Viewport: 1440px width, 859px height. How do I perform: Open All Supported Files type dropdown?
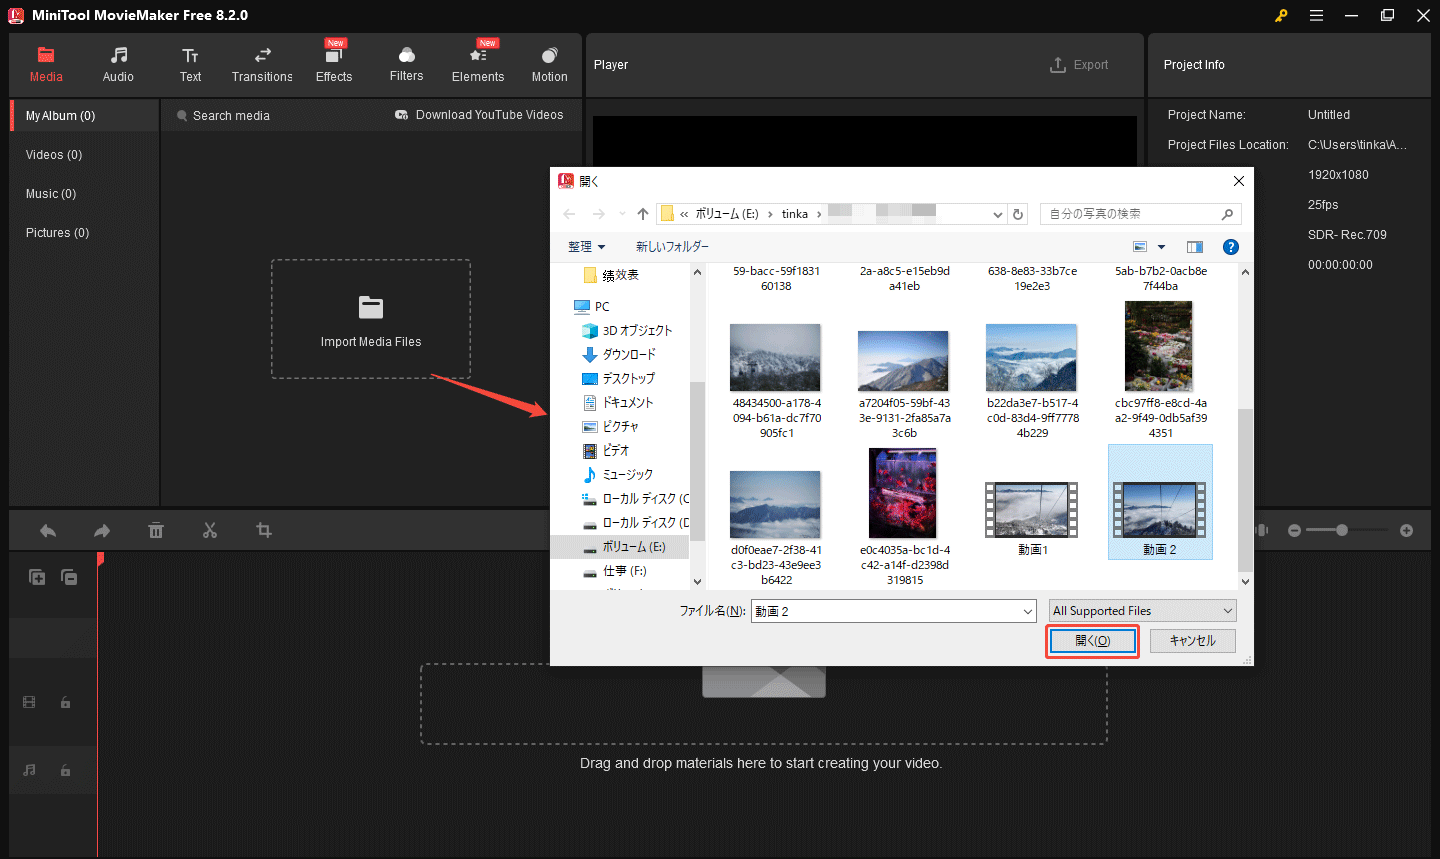pos(1143,611)
